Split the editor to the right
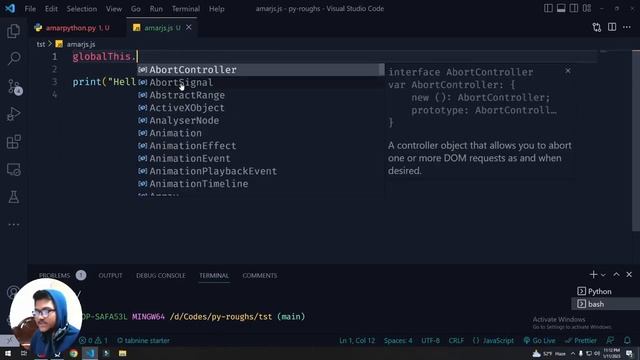The image size is (640, 360). tap(612, 27)
